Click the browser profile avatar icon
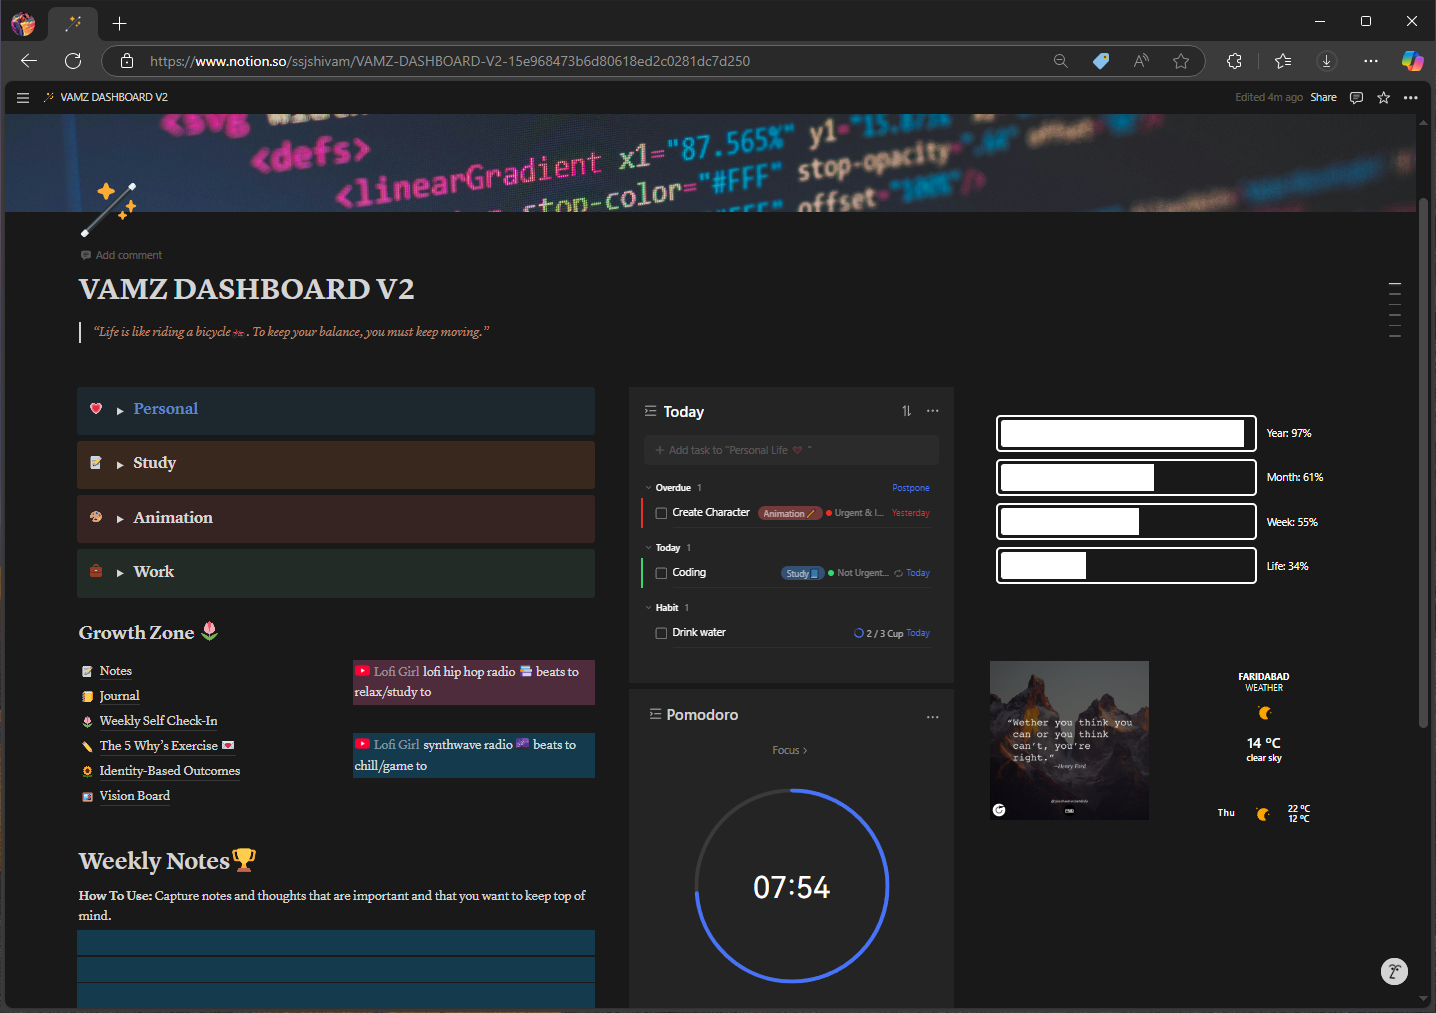This screenshot has height=1013, width=1436. [23, 23]
